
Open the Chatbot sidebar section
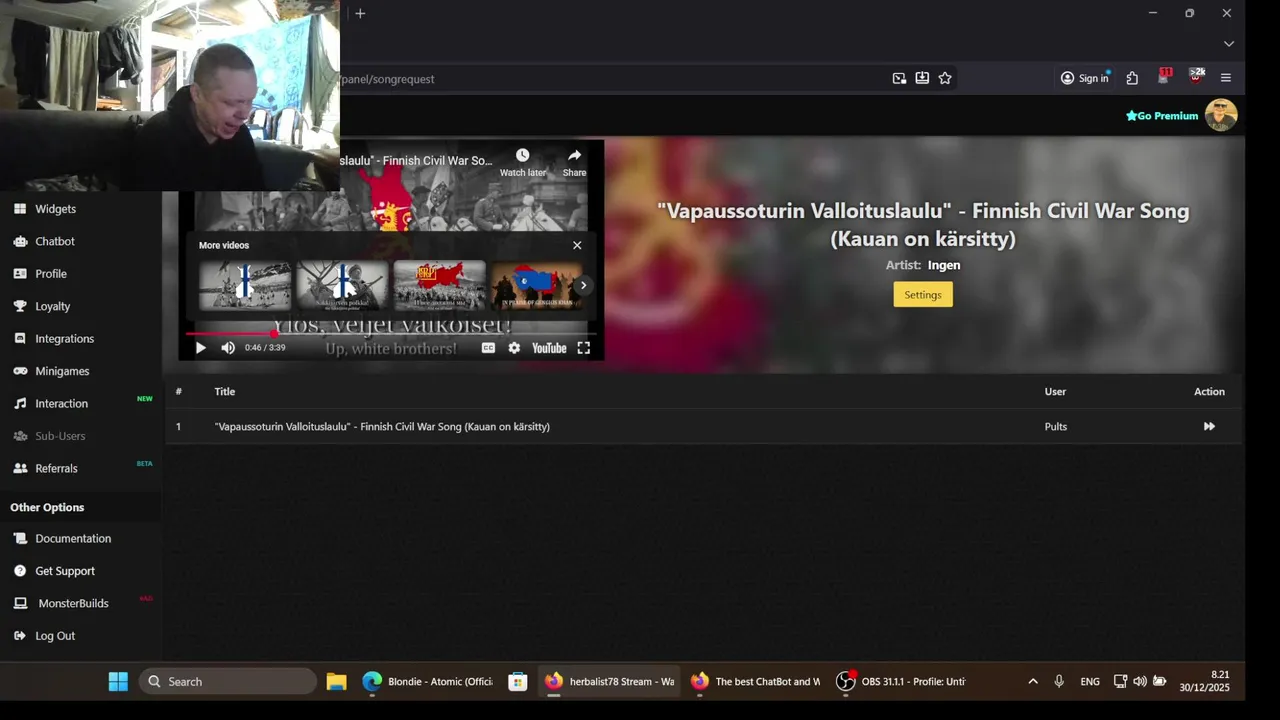(x=55, y=241)
